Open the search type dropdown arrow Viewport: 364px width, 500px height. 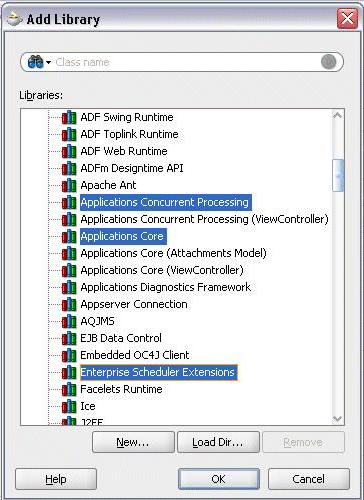point(48,62)
